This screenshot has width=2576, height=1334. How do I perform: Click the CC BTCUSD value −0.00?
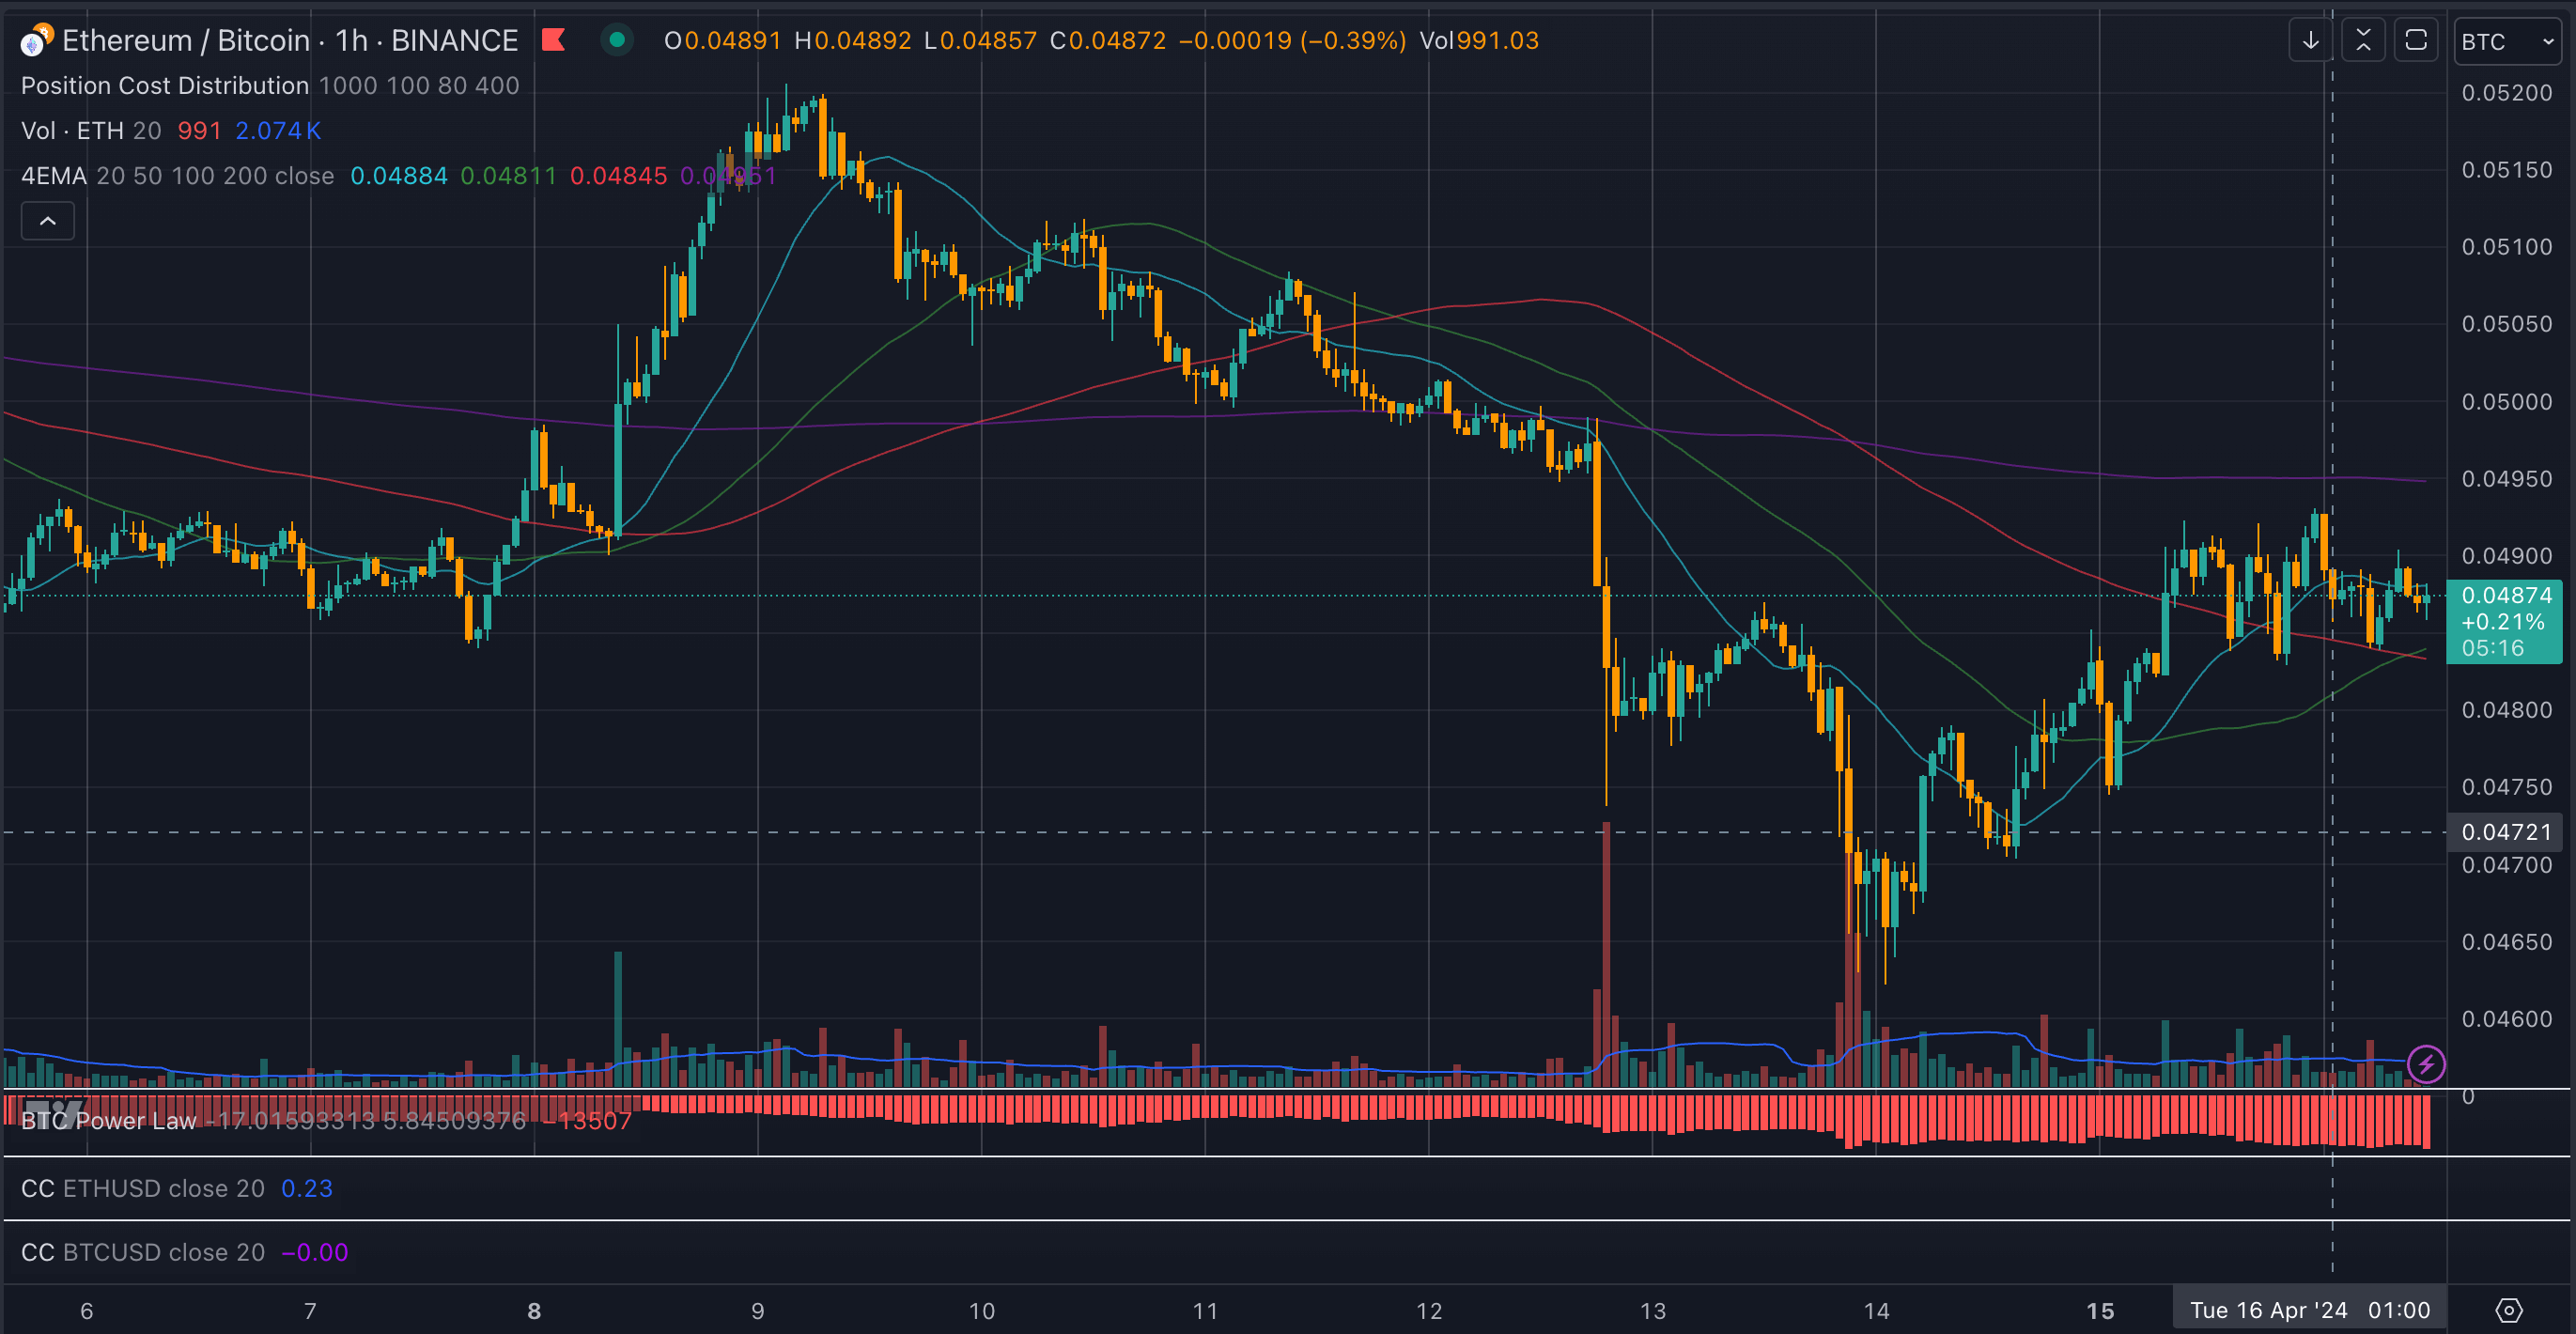315,1253
